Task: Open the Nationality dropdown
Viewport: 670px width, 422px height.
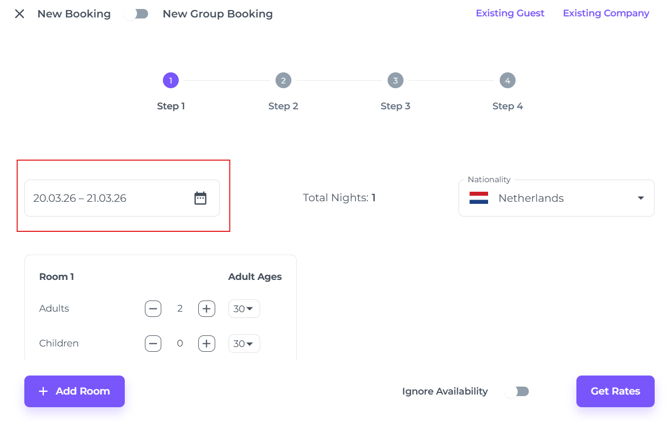Action: click(640, 198)
